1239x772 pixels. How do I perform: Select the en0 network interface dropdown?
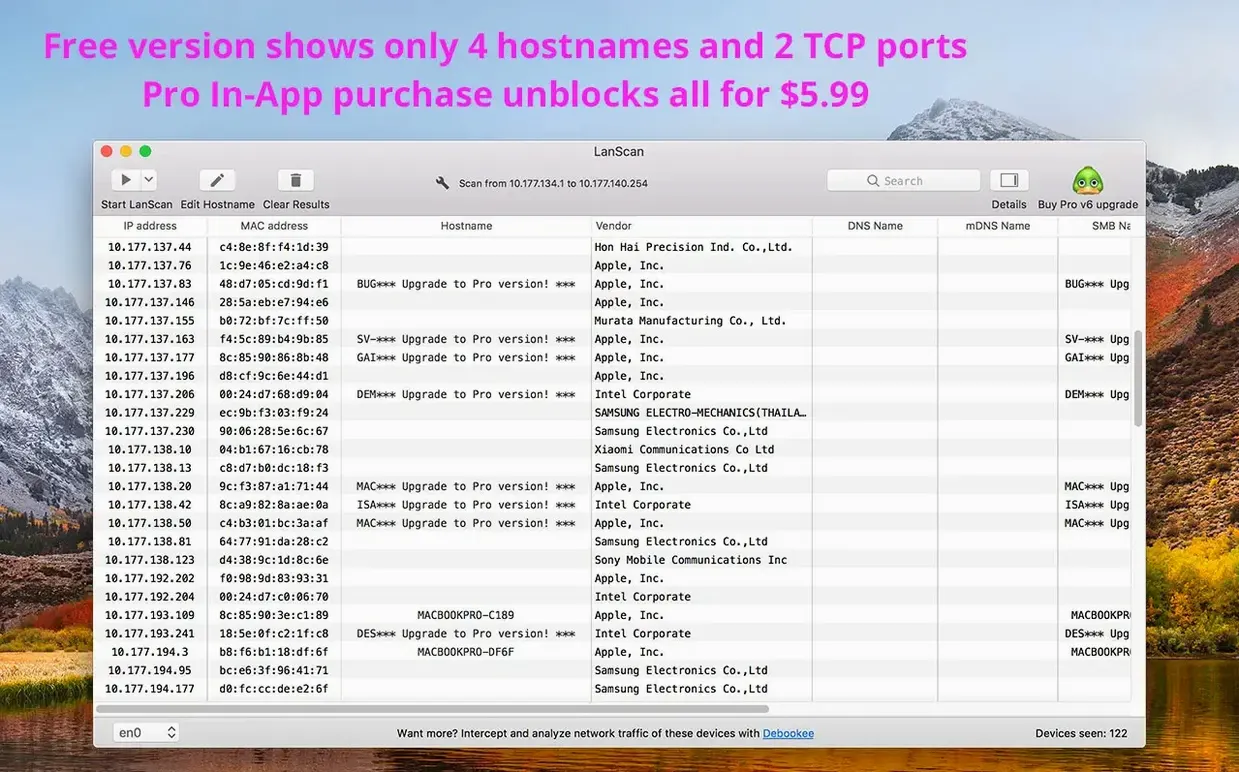point(146,733)
